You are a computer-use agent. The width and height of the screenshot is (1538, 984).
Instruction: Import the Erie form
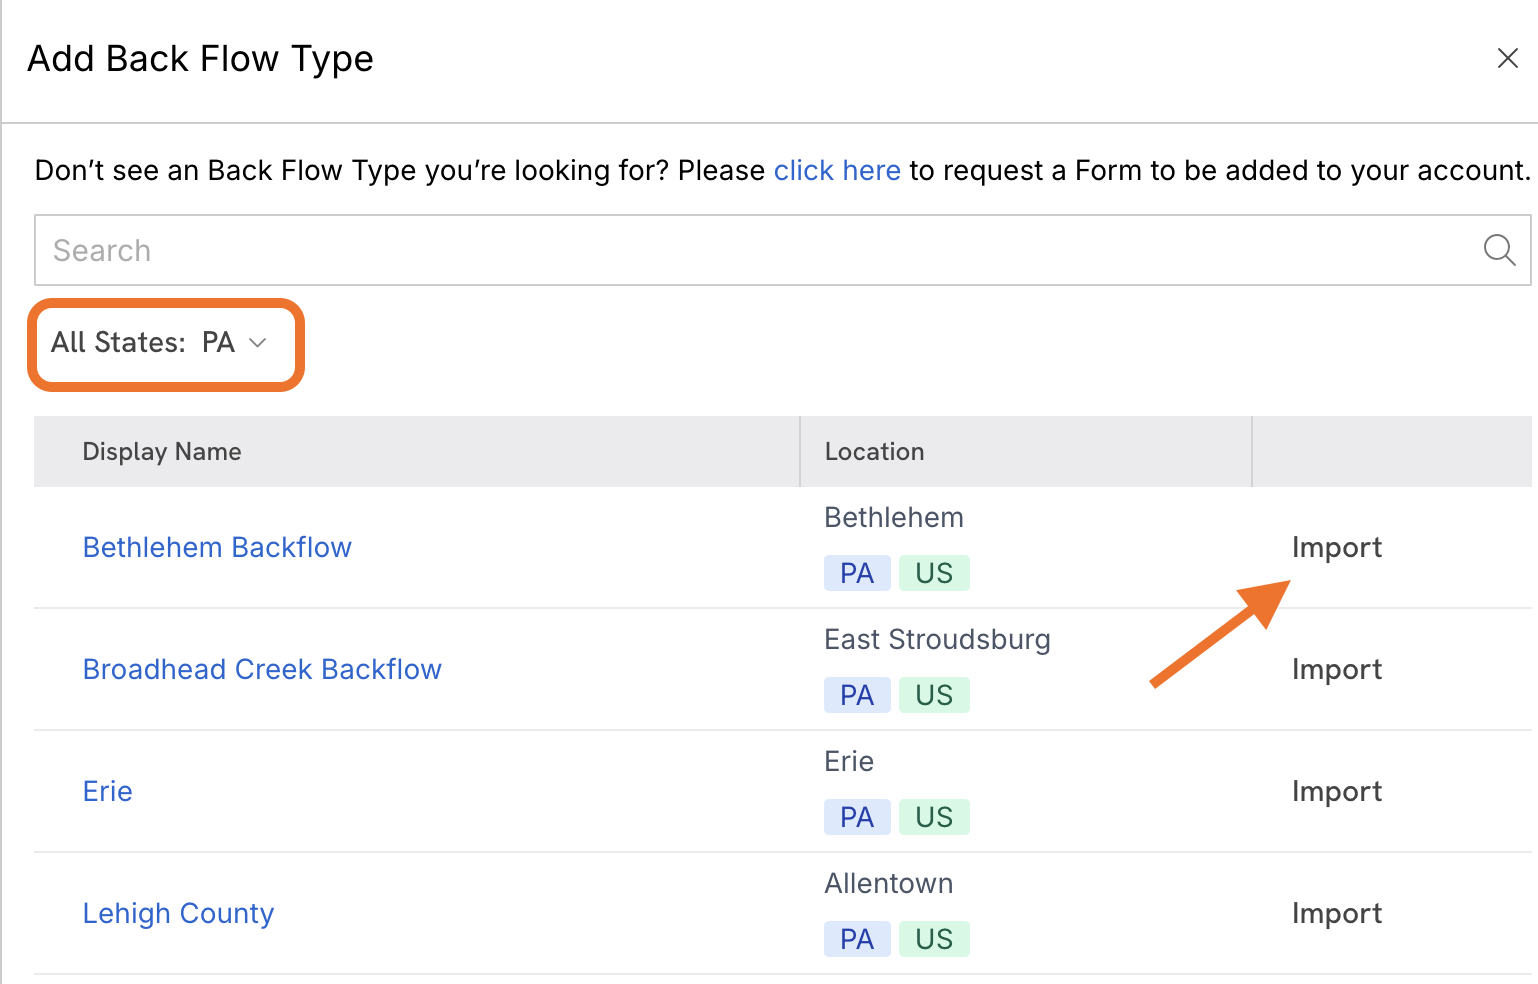coord(1337,792)
